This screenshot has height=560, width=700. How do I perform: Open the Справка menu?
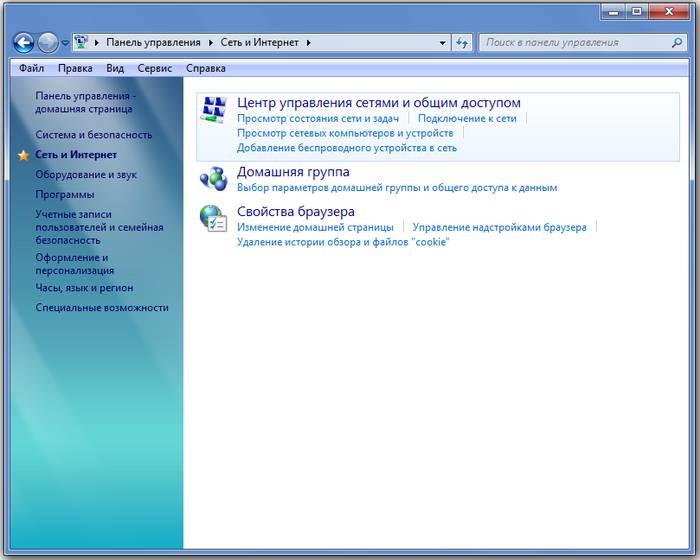tap(206, 68)
